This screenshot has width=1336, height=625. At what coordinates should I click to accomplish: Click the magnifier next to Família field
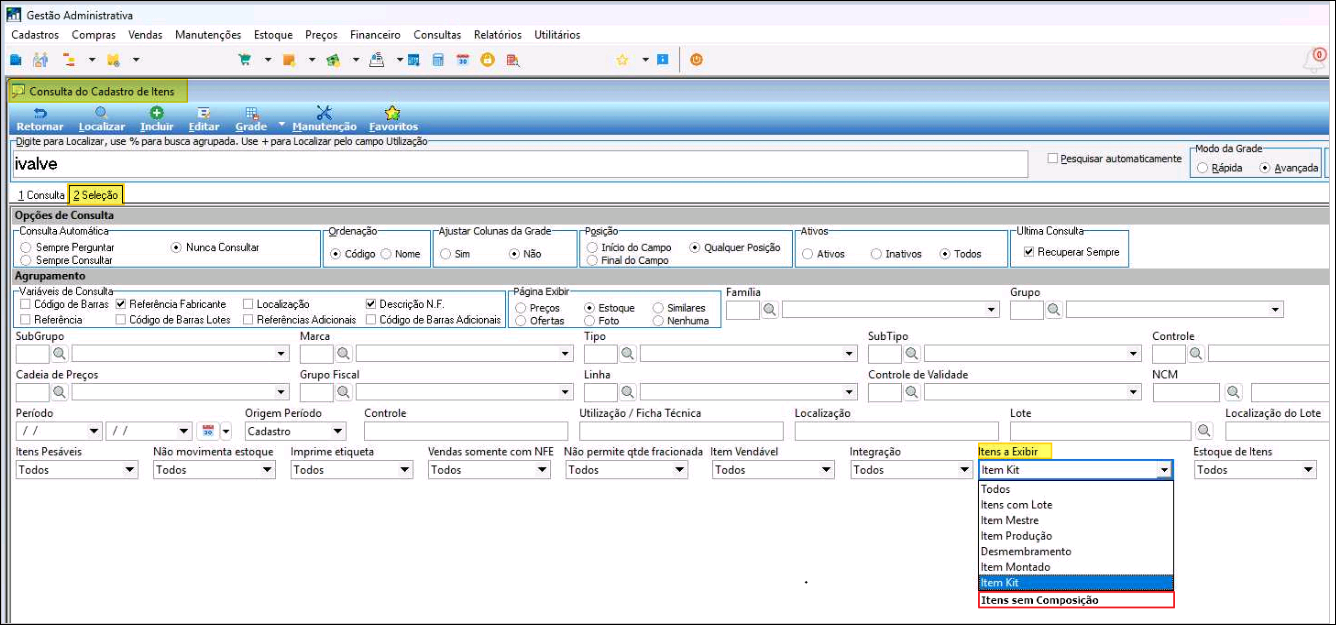[x=770, y=310]
